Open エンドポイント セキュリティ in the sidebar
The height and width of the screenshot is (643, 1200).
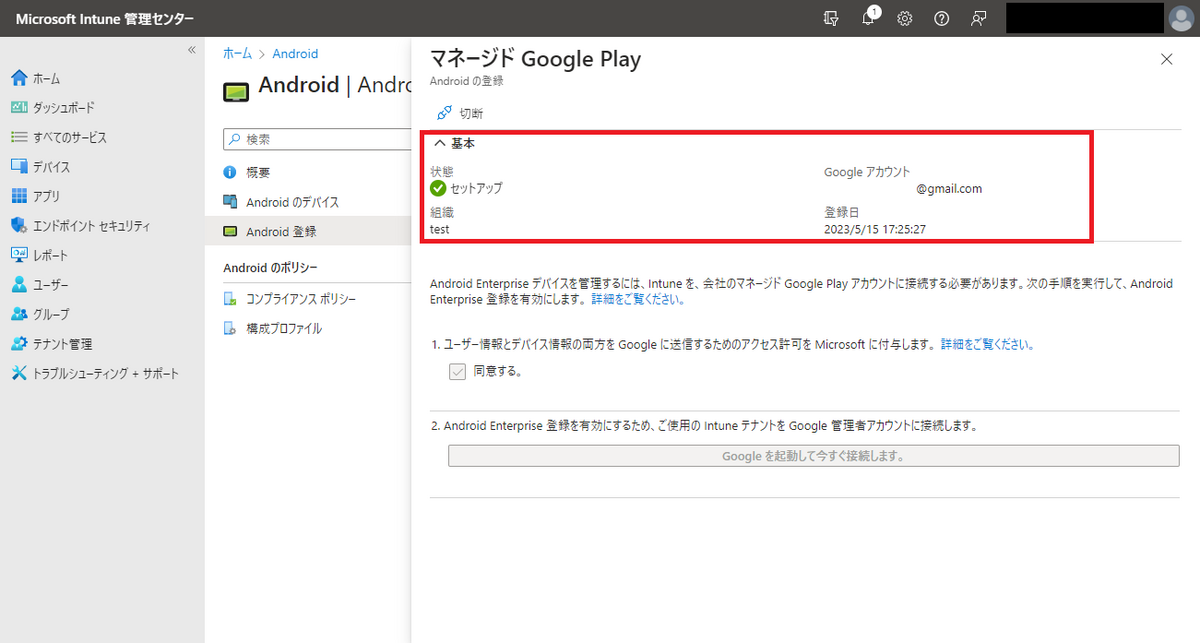tap(91, 226)
